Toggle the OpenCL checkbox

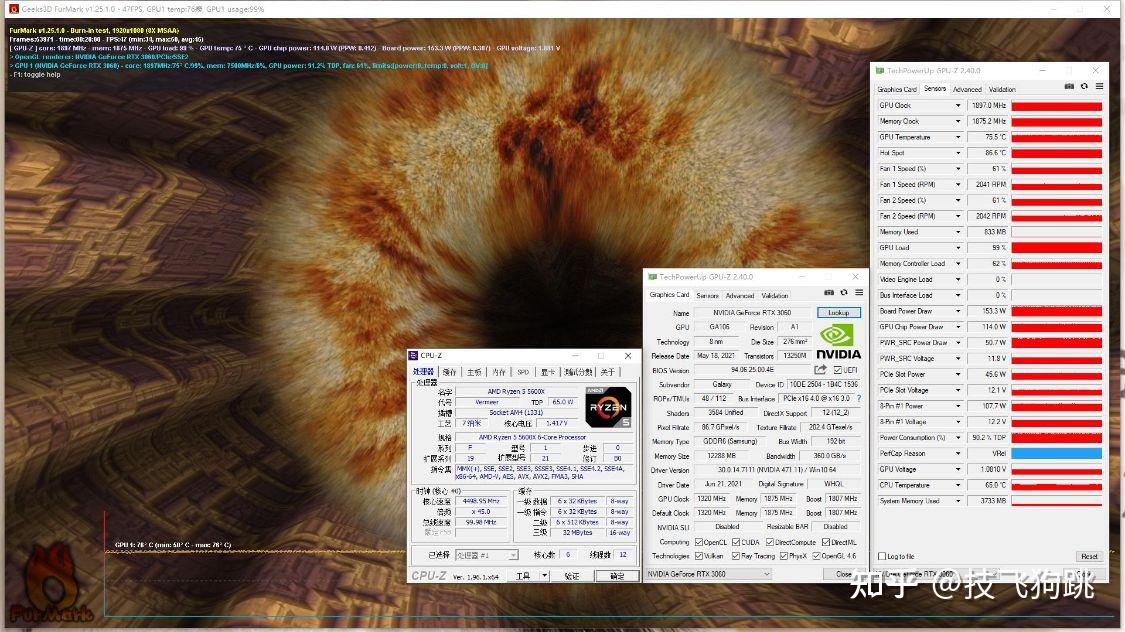pyautogui.click(x=699, y=542)
